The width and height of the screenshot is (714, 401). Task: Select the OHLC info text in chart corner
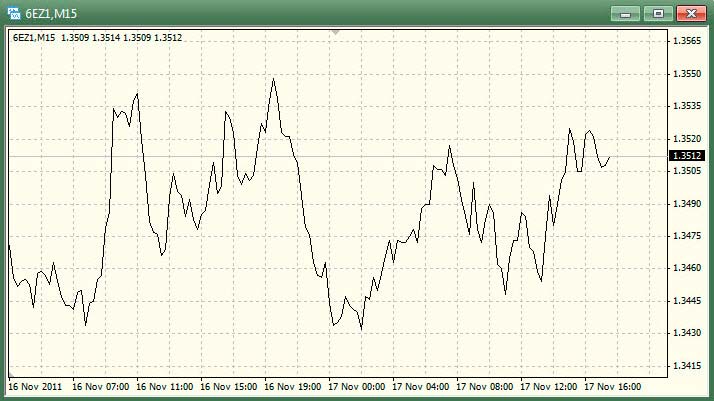coord(96,38)
